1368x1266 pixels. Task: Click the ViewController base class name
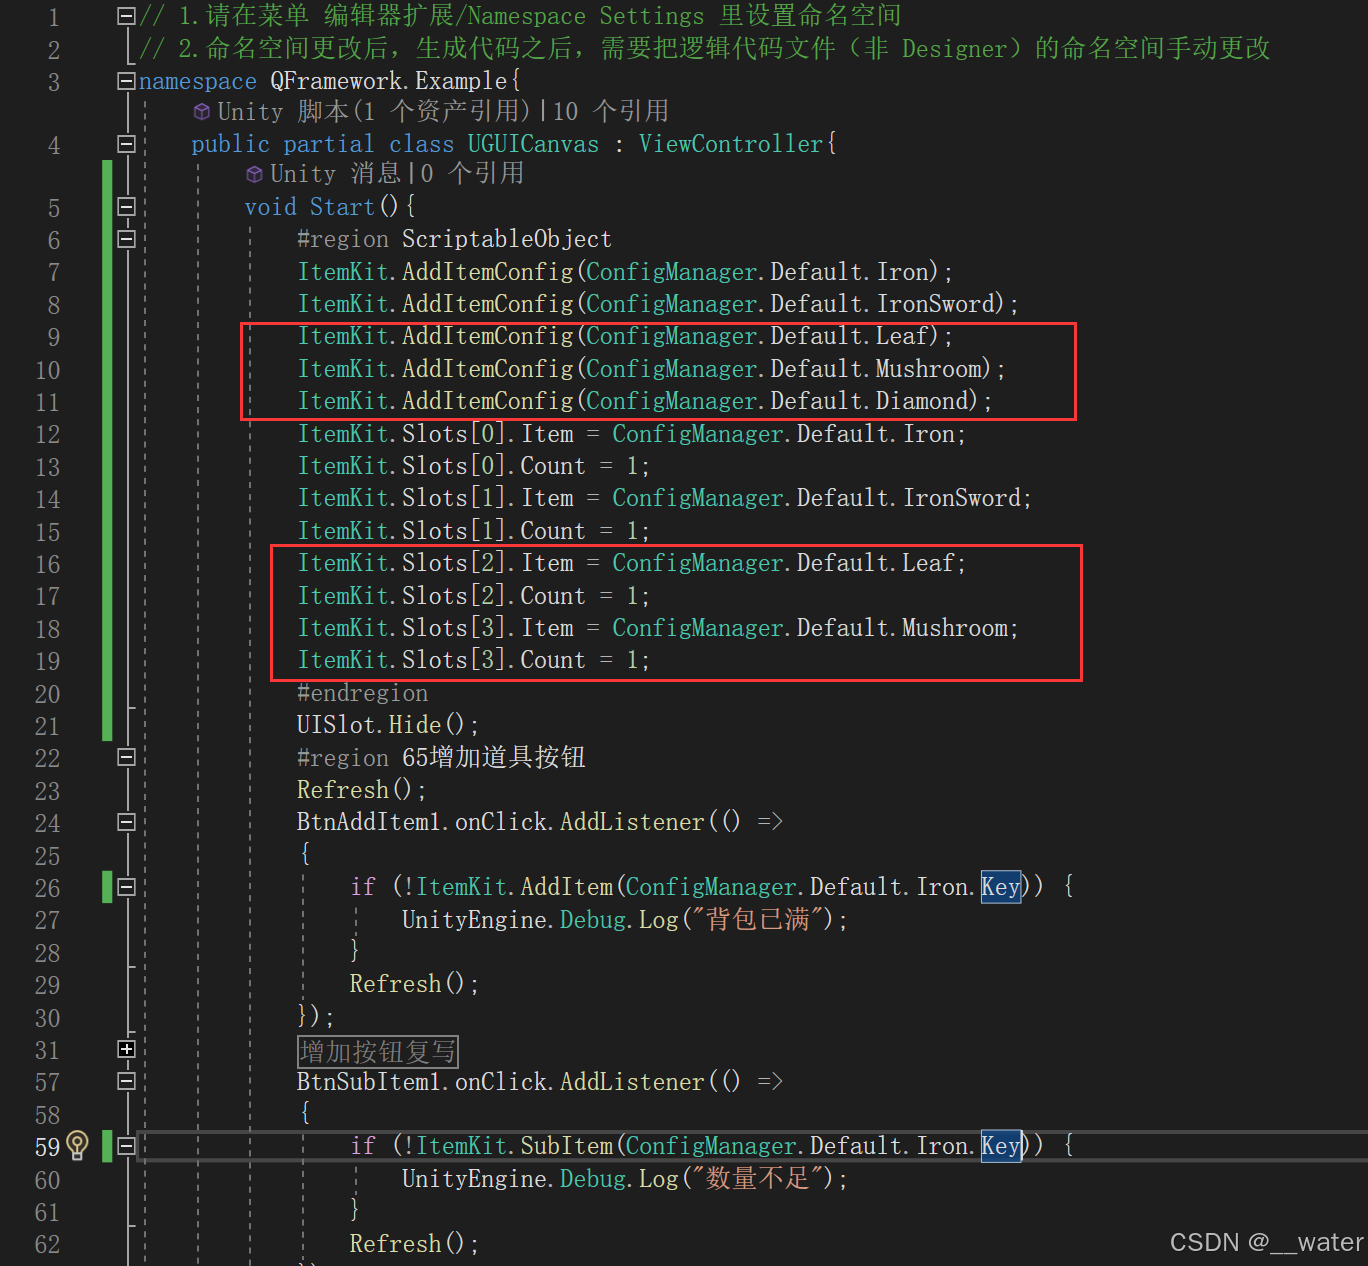click(x=732, y=144)
